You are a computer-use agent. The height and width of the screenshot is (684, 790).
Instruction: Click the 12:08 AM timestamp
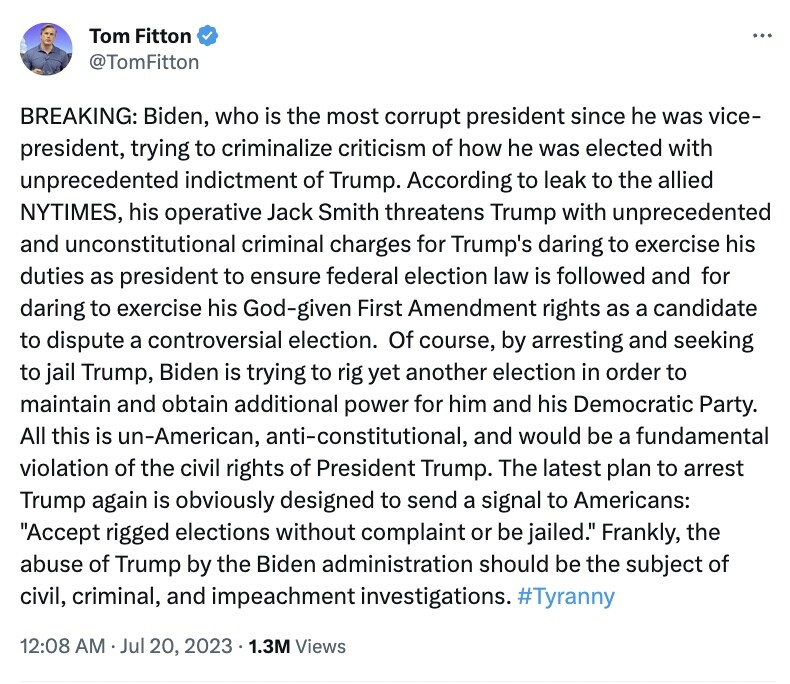click(x=62, y=646)
